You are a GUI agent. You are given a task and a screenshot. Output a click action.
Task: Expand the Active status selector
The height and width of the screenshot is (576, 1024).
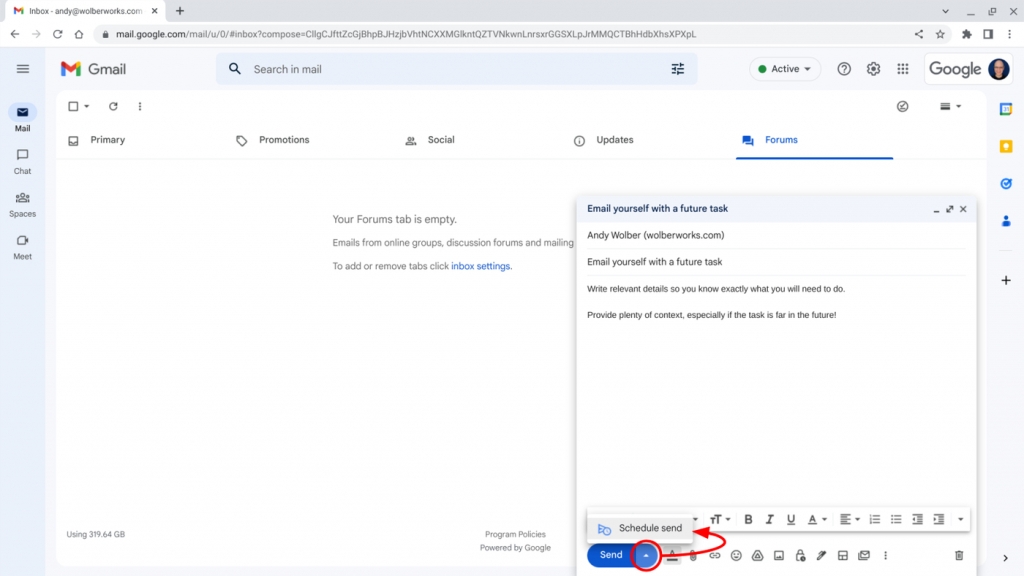click(x=784, y=68)
